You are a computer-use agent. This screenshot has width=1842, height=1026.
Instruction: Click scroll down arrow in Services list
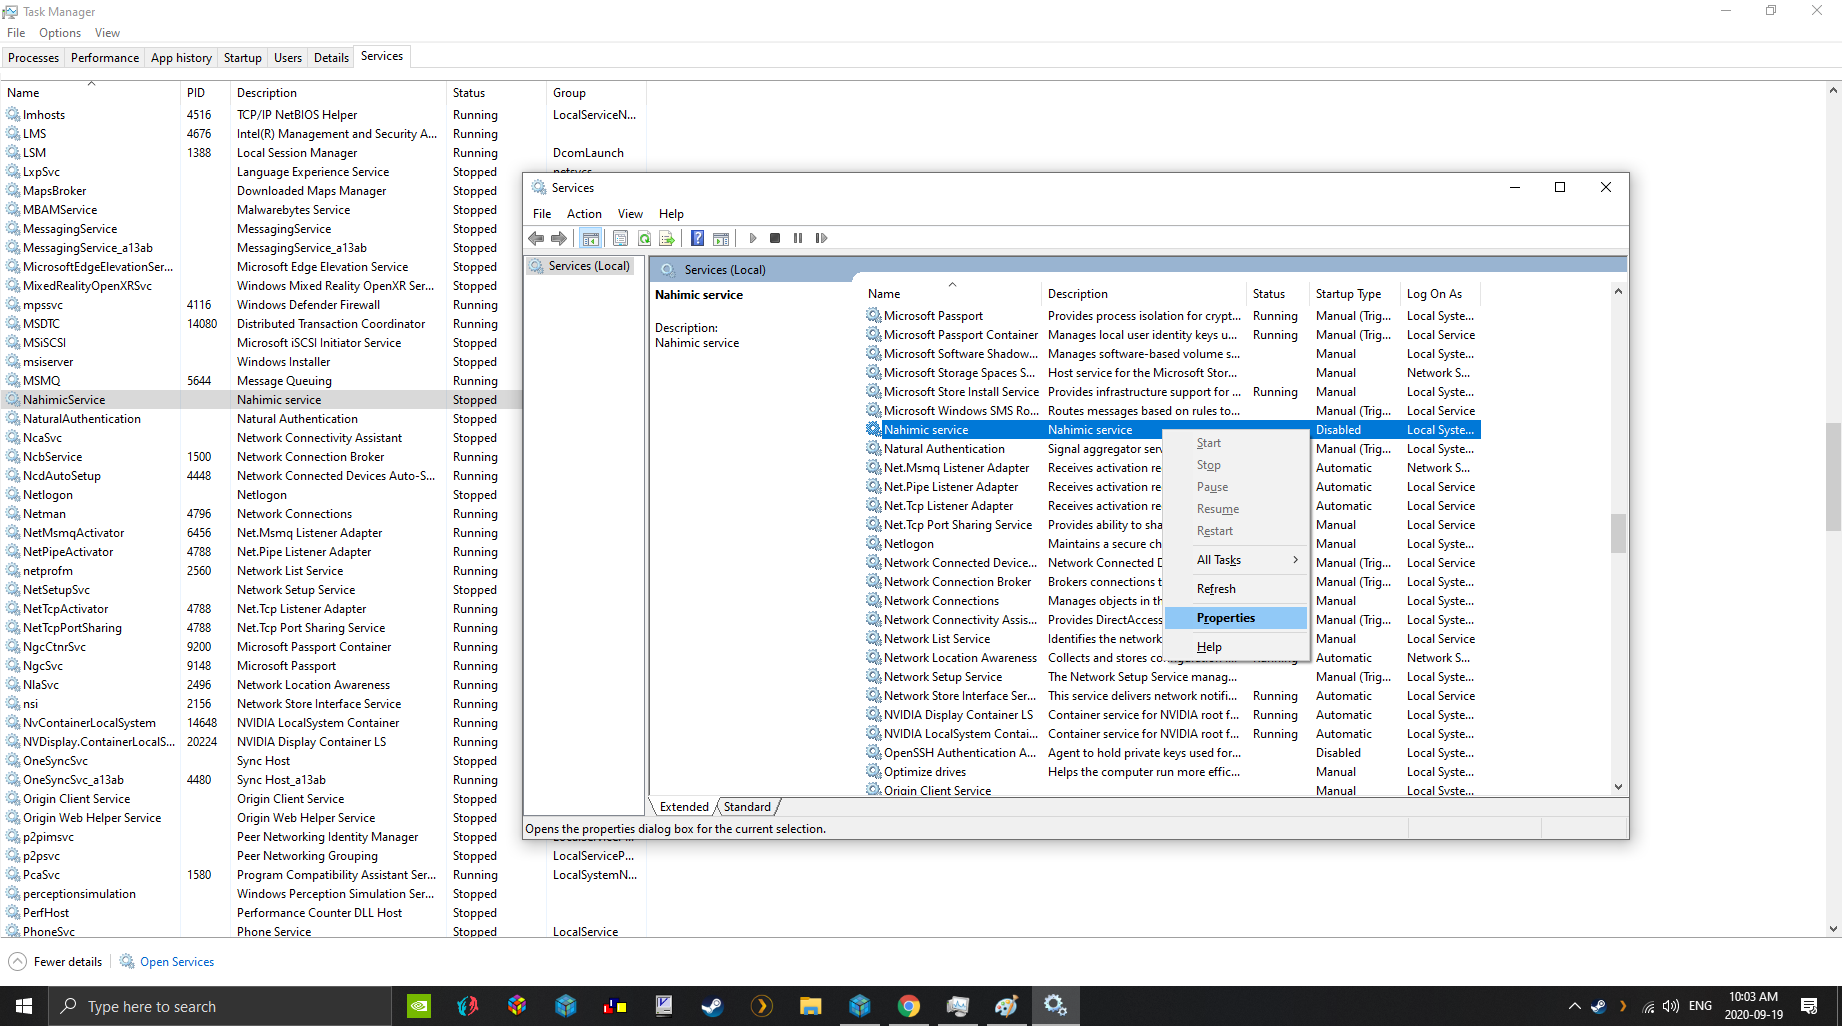1618,787
